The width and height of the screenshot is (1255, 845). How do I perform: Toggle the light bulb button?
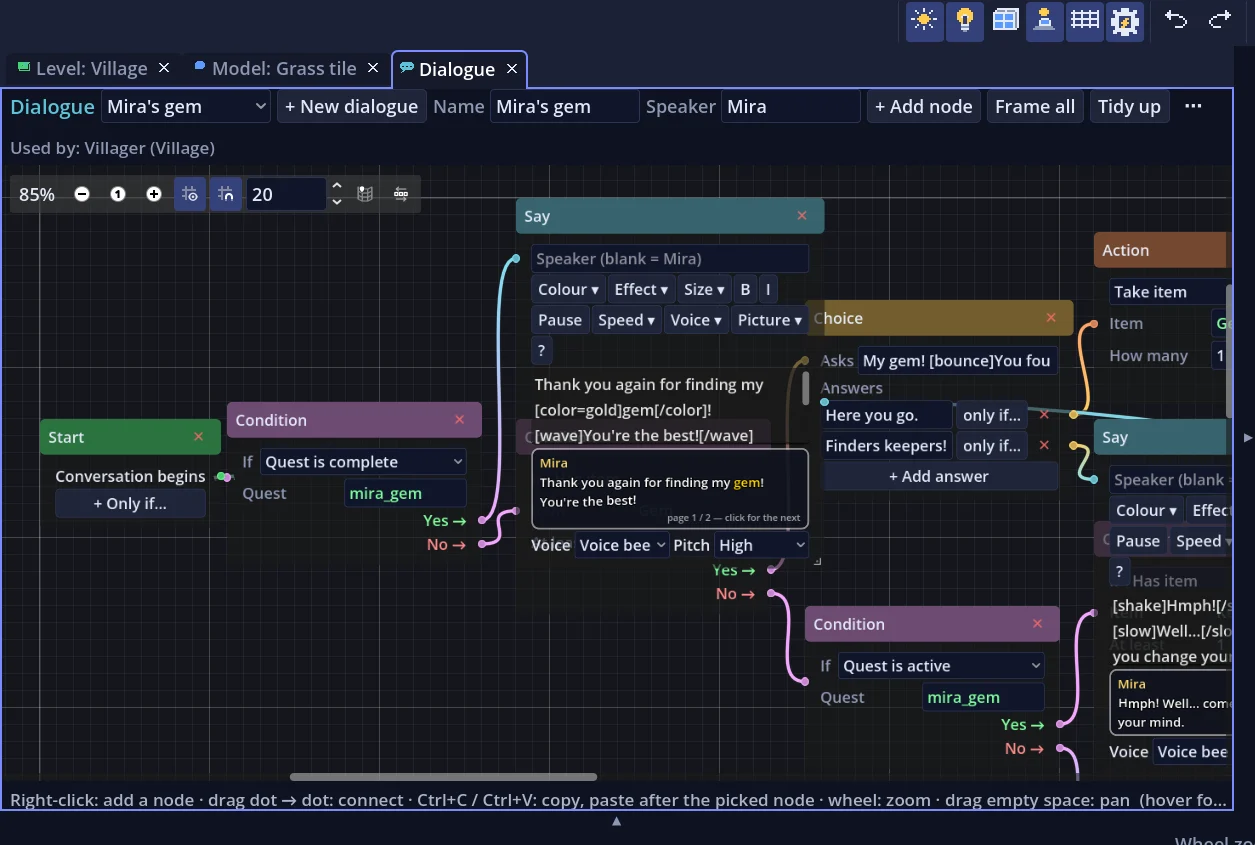coord(964,20)
